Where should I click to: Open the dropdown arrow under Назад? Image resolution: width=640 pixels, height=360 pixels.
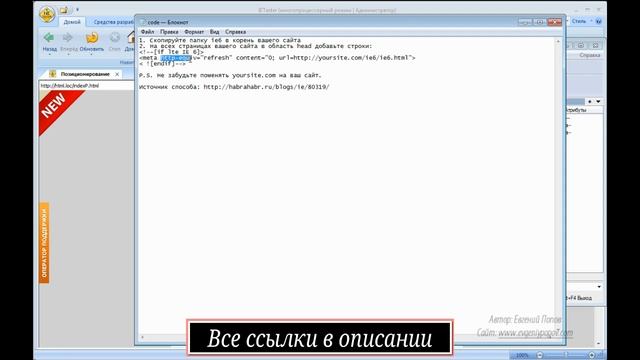point(49,54)
